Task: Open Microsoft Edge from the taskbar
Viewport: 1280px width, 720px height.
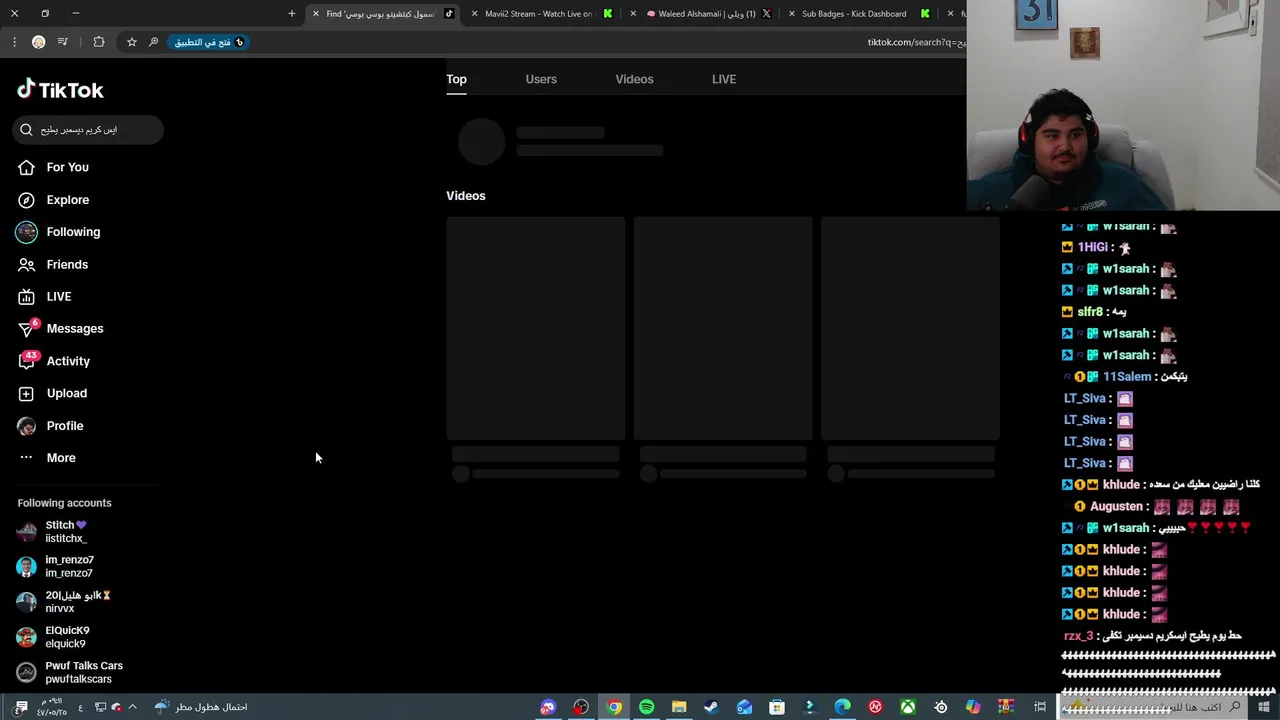Action: tap(842, 707)
